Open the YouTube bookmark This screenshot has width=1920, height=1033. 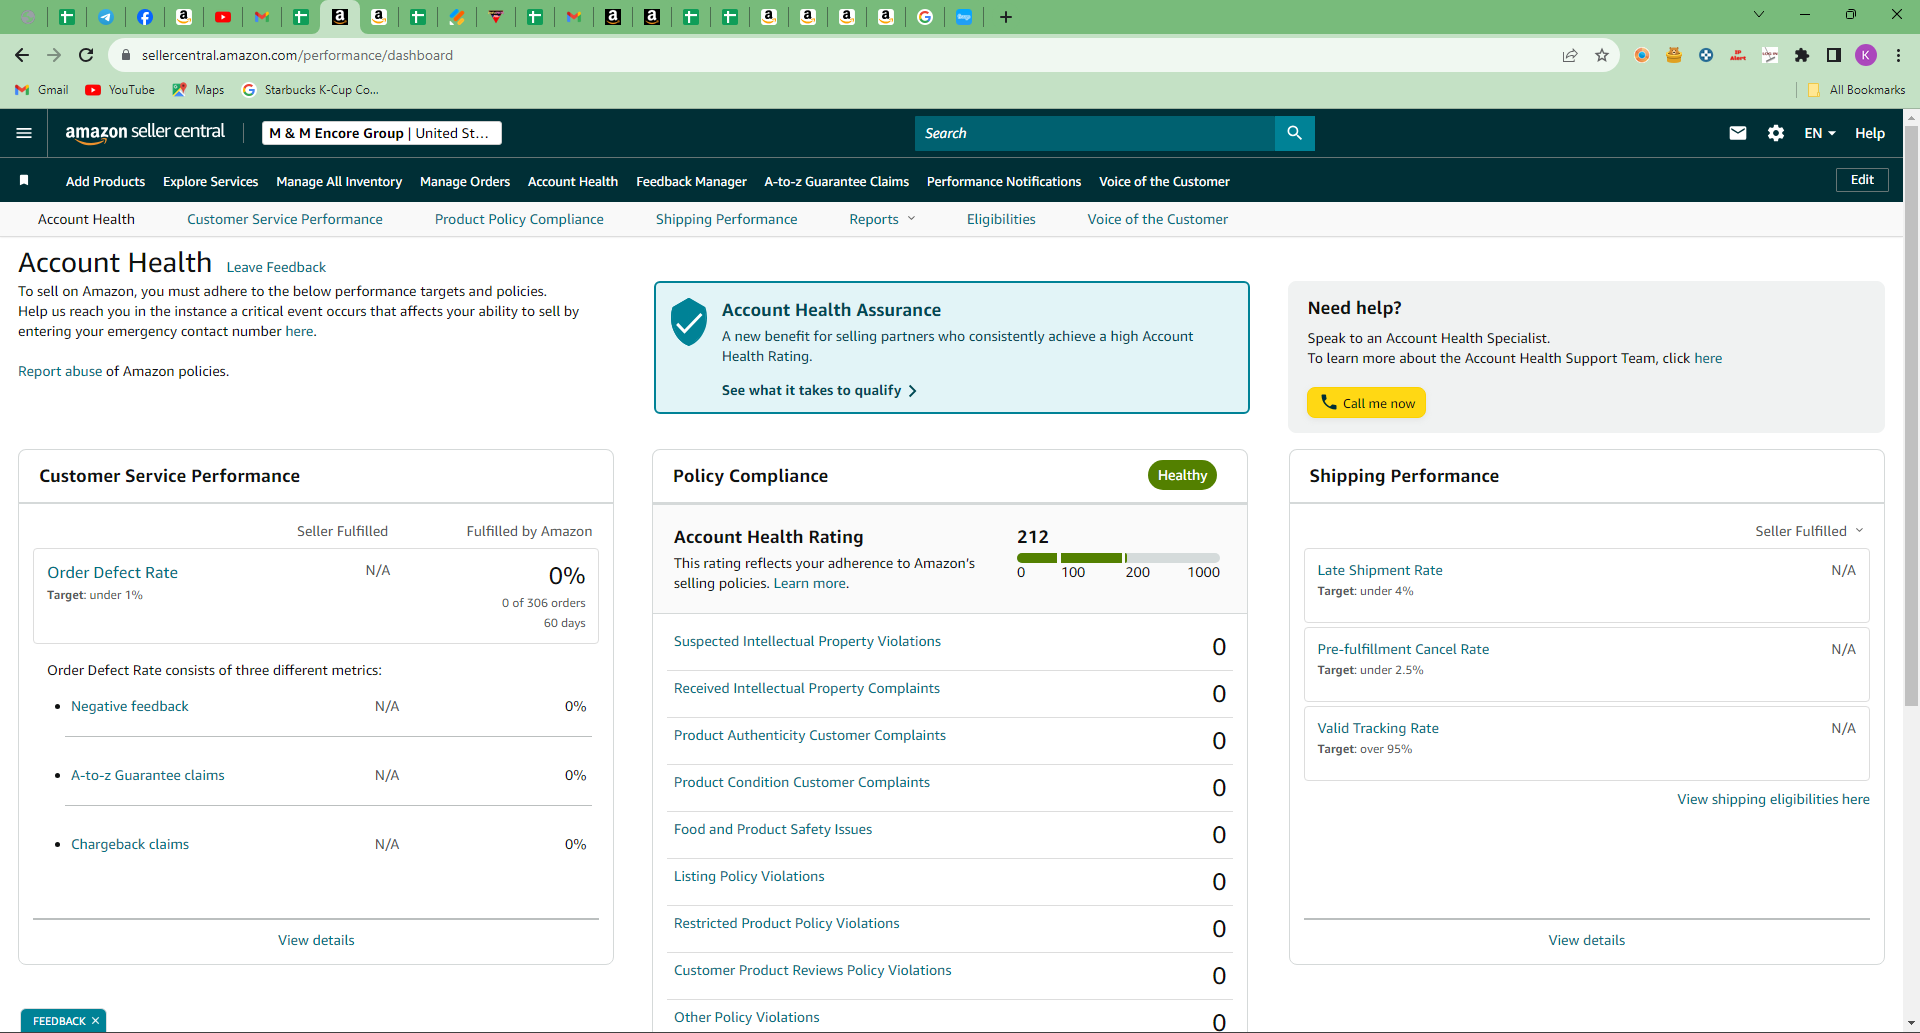[x=120, y=90]
